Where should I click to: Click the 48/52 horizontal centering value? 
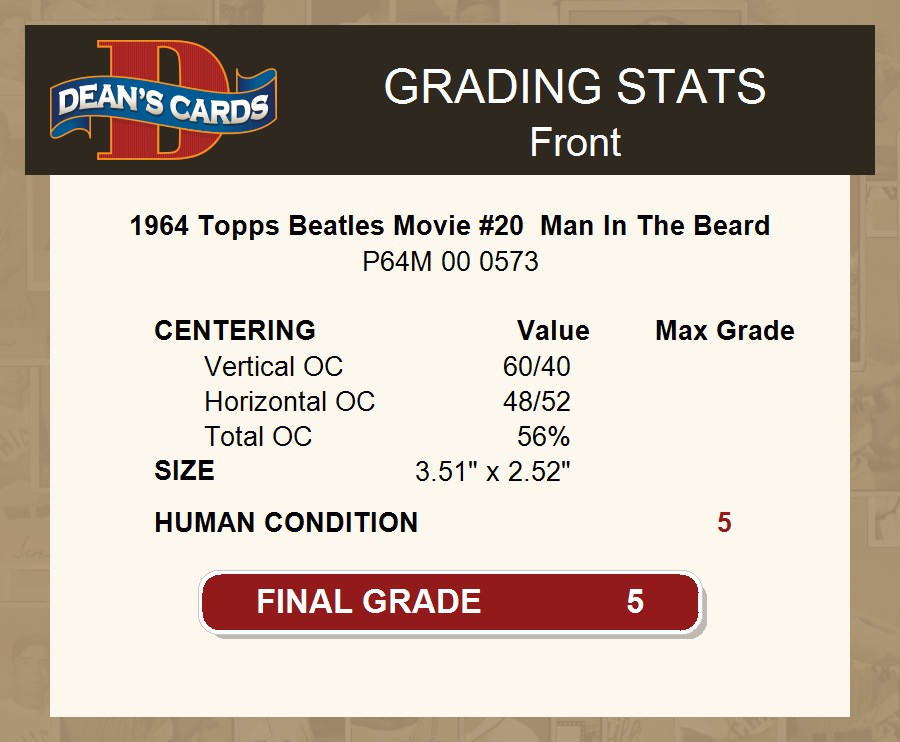click(537, 402)
